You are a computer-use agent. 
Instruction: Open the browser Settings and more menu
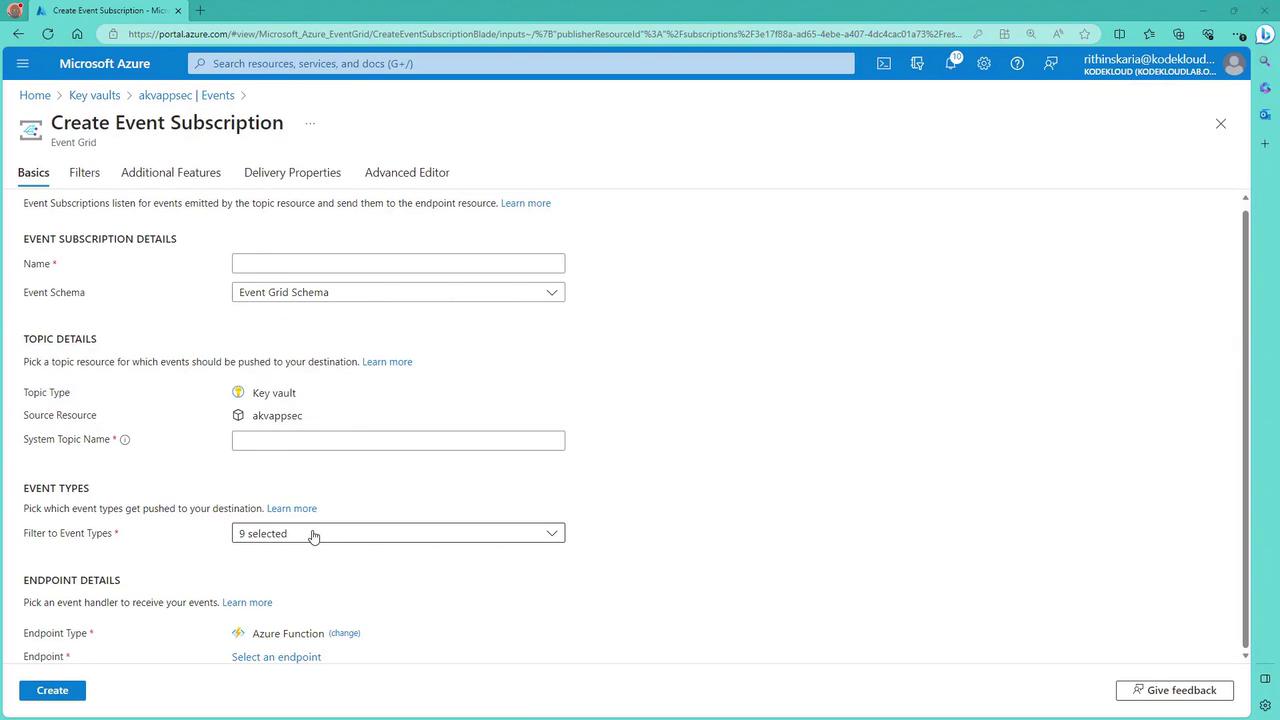click(x=1238, y=34)
